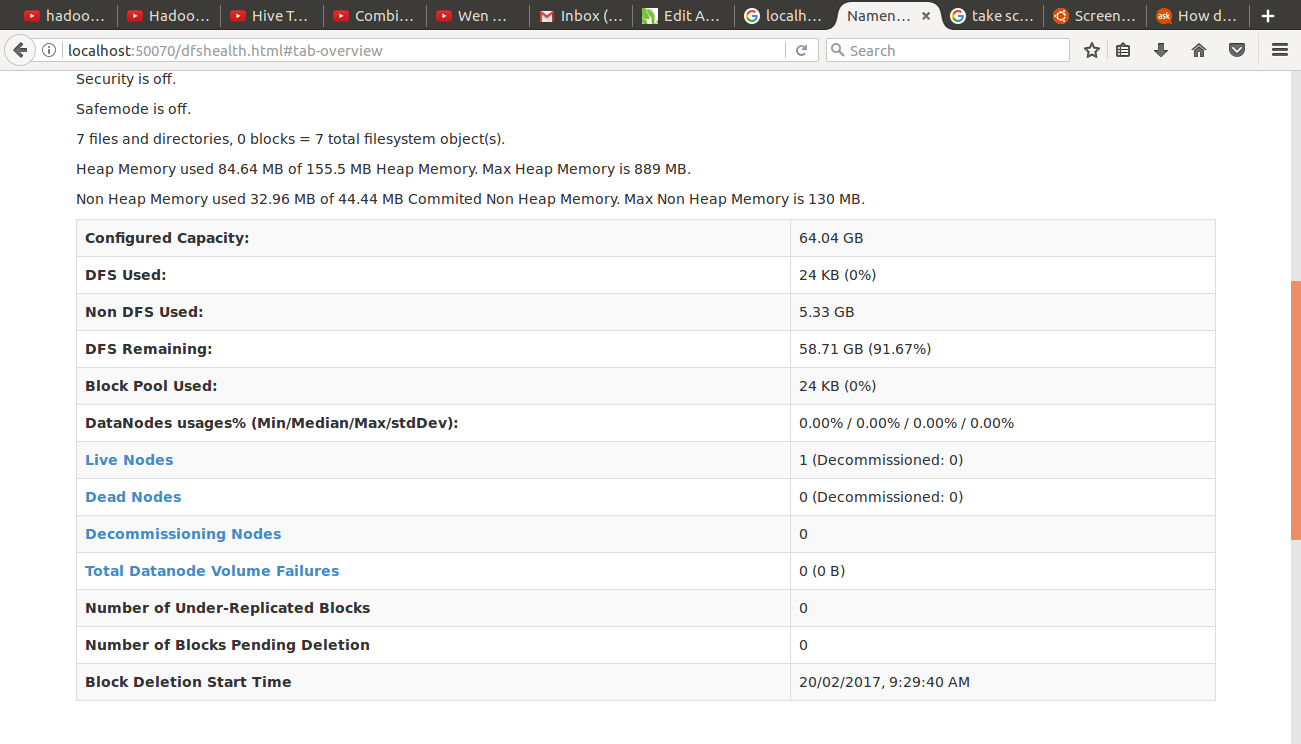
Task: Switch to the Inbox email tab
Action: tap(580, 15)
